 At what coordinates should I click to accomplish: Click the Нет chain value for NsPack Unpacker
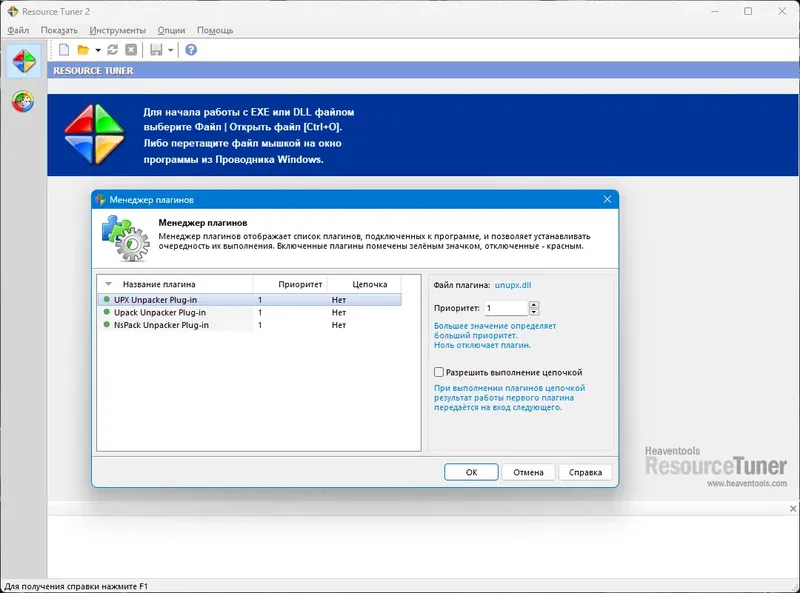coord(339,325)
